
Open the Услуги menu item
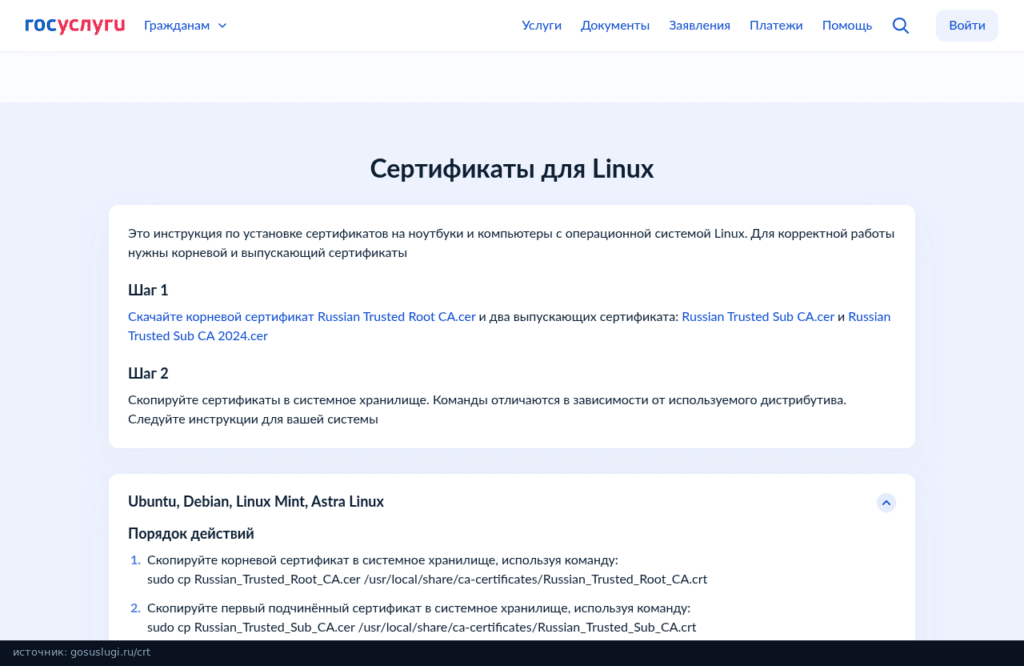[541, 25]
